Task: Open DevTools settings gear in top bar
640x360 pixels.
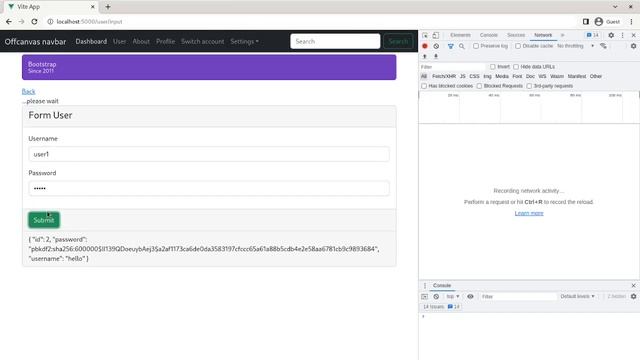Action: 611,35
